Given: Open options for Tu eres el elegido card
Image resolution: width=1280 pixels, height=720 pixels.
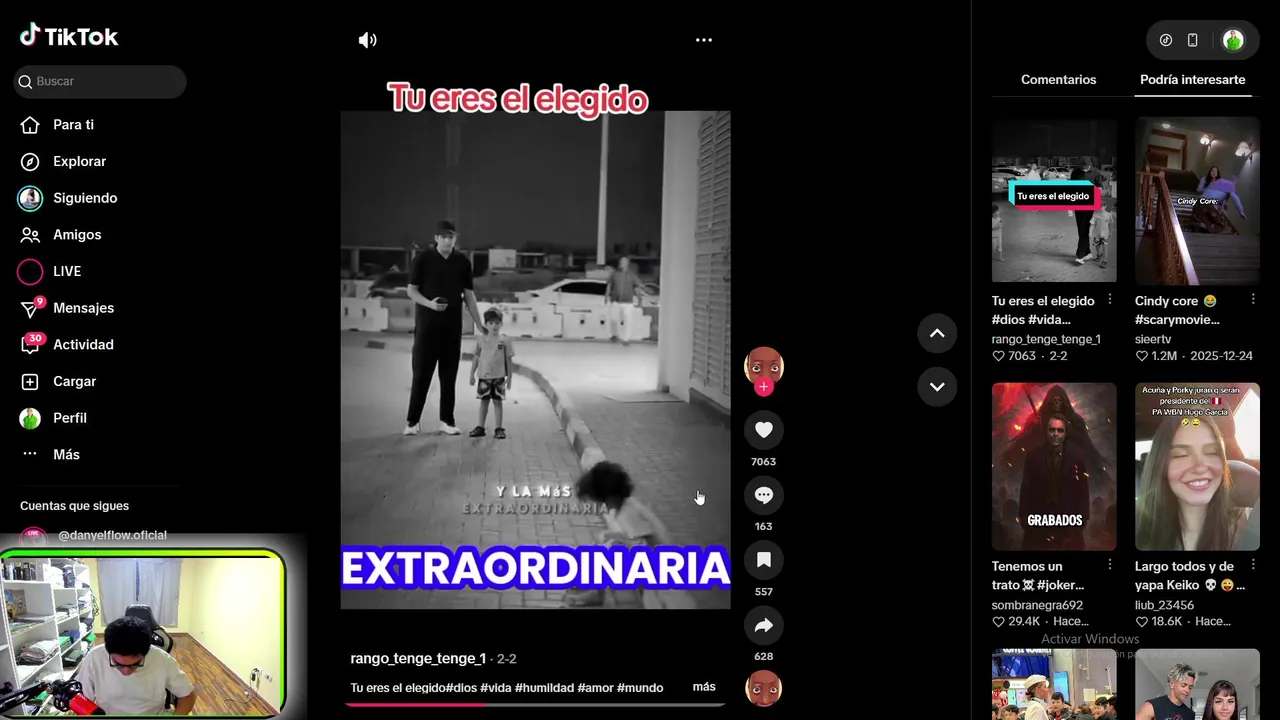Looking at the screenshot, I should click(1109, 300).
